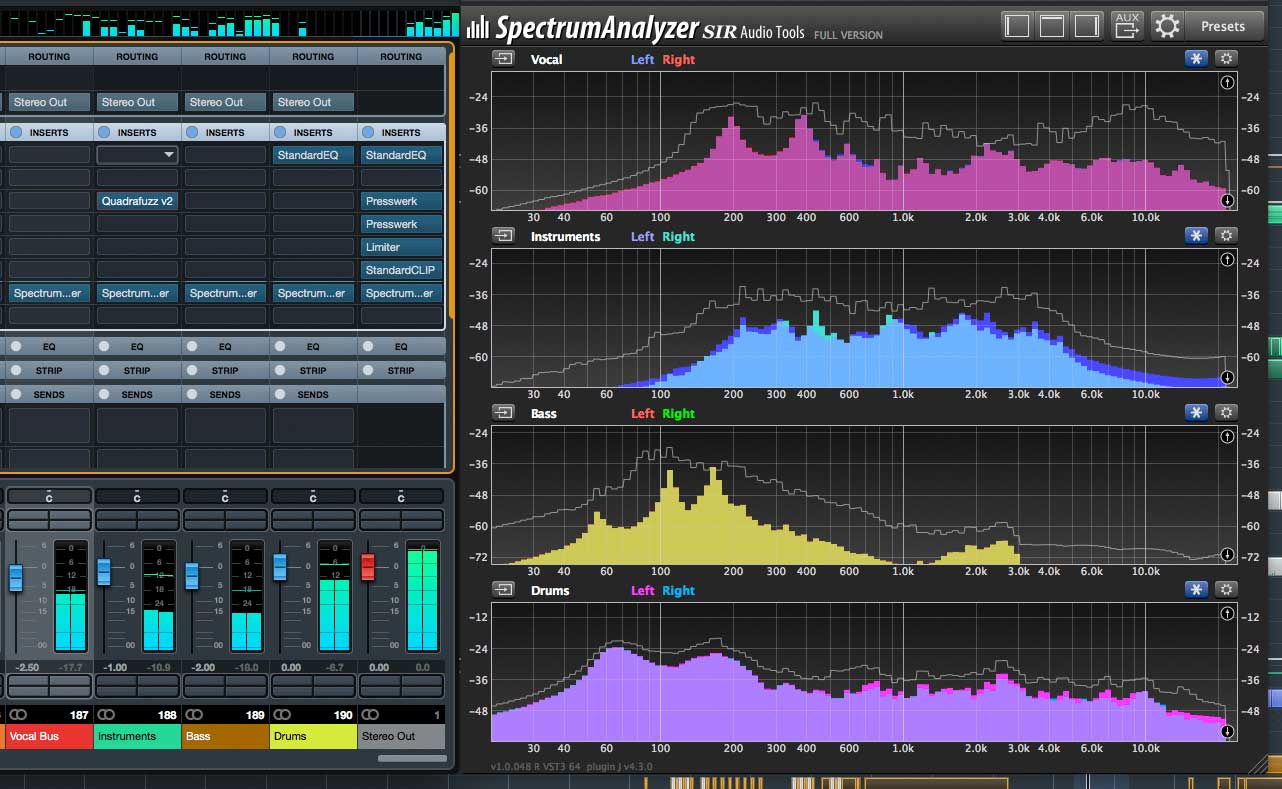Open the small gear settings for Vocal analyzer
The width and height of the screenshot is (1282, 789).
pos(1226,59)
